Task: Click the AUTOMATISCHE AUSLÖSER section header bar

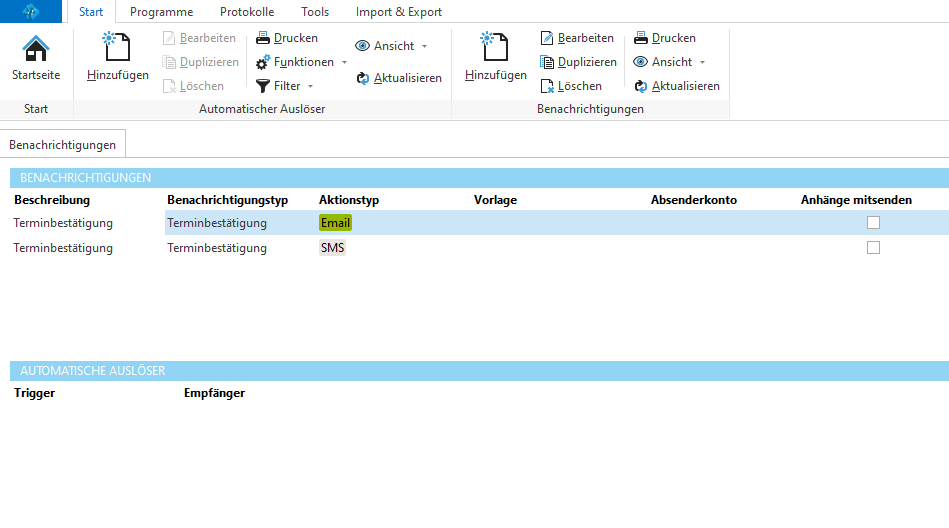Action: point(479,371)
